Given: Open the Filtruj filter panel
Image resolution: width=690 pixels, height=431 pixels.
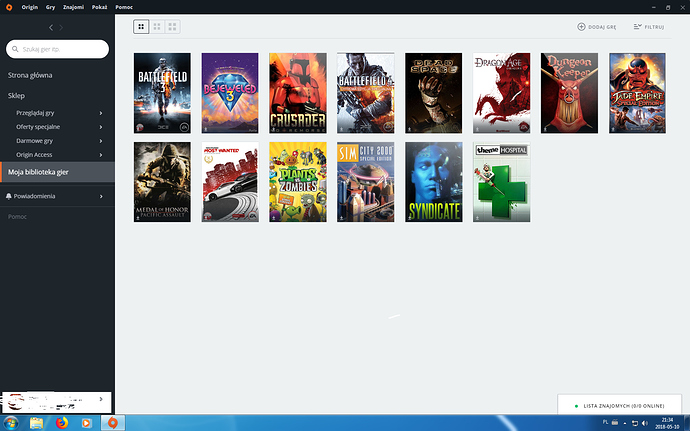Looking at the screenshot, I should pos(649,27).
